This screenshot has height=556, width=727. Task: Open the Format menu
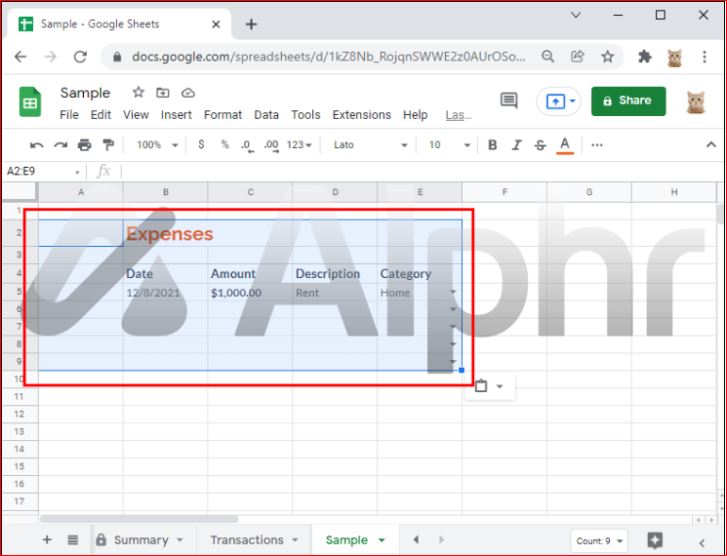[223, 115]
